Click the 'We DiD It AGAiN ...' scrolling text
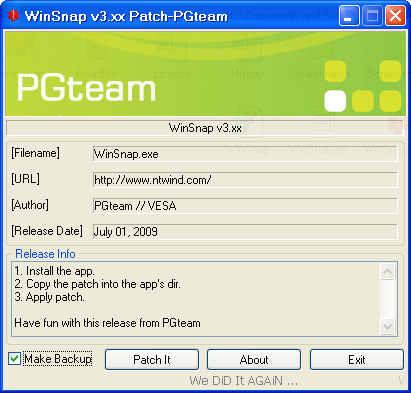The height and width of the screenshot is (393, 411). click(243, 381)
